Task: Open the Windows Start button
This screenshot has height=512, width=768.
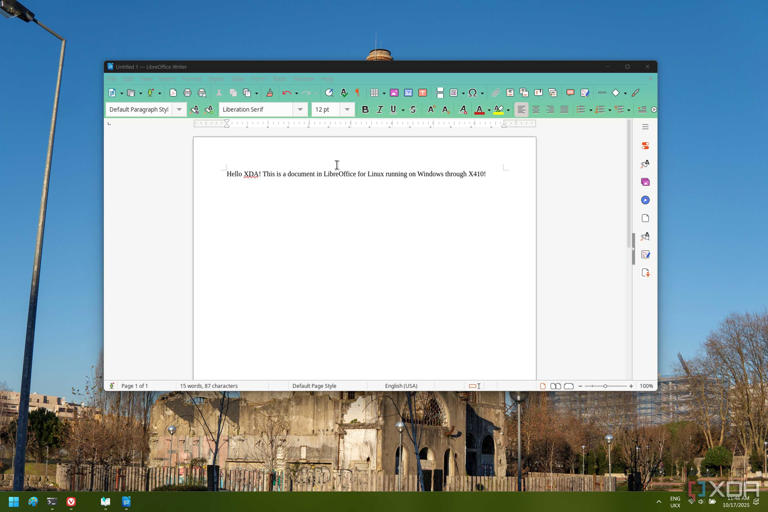Action: 14,502
